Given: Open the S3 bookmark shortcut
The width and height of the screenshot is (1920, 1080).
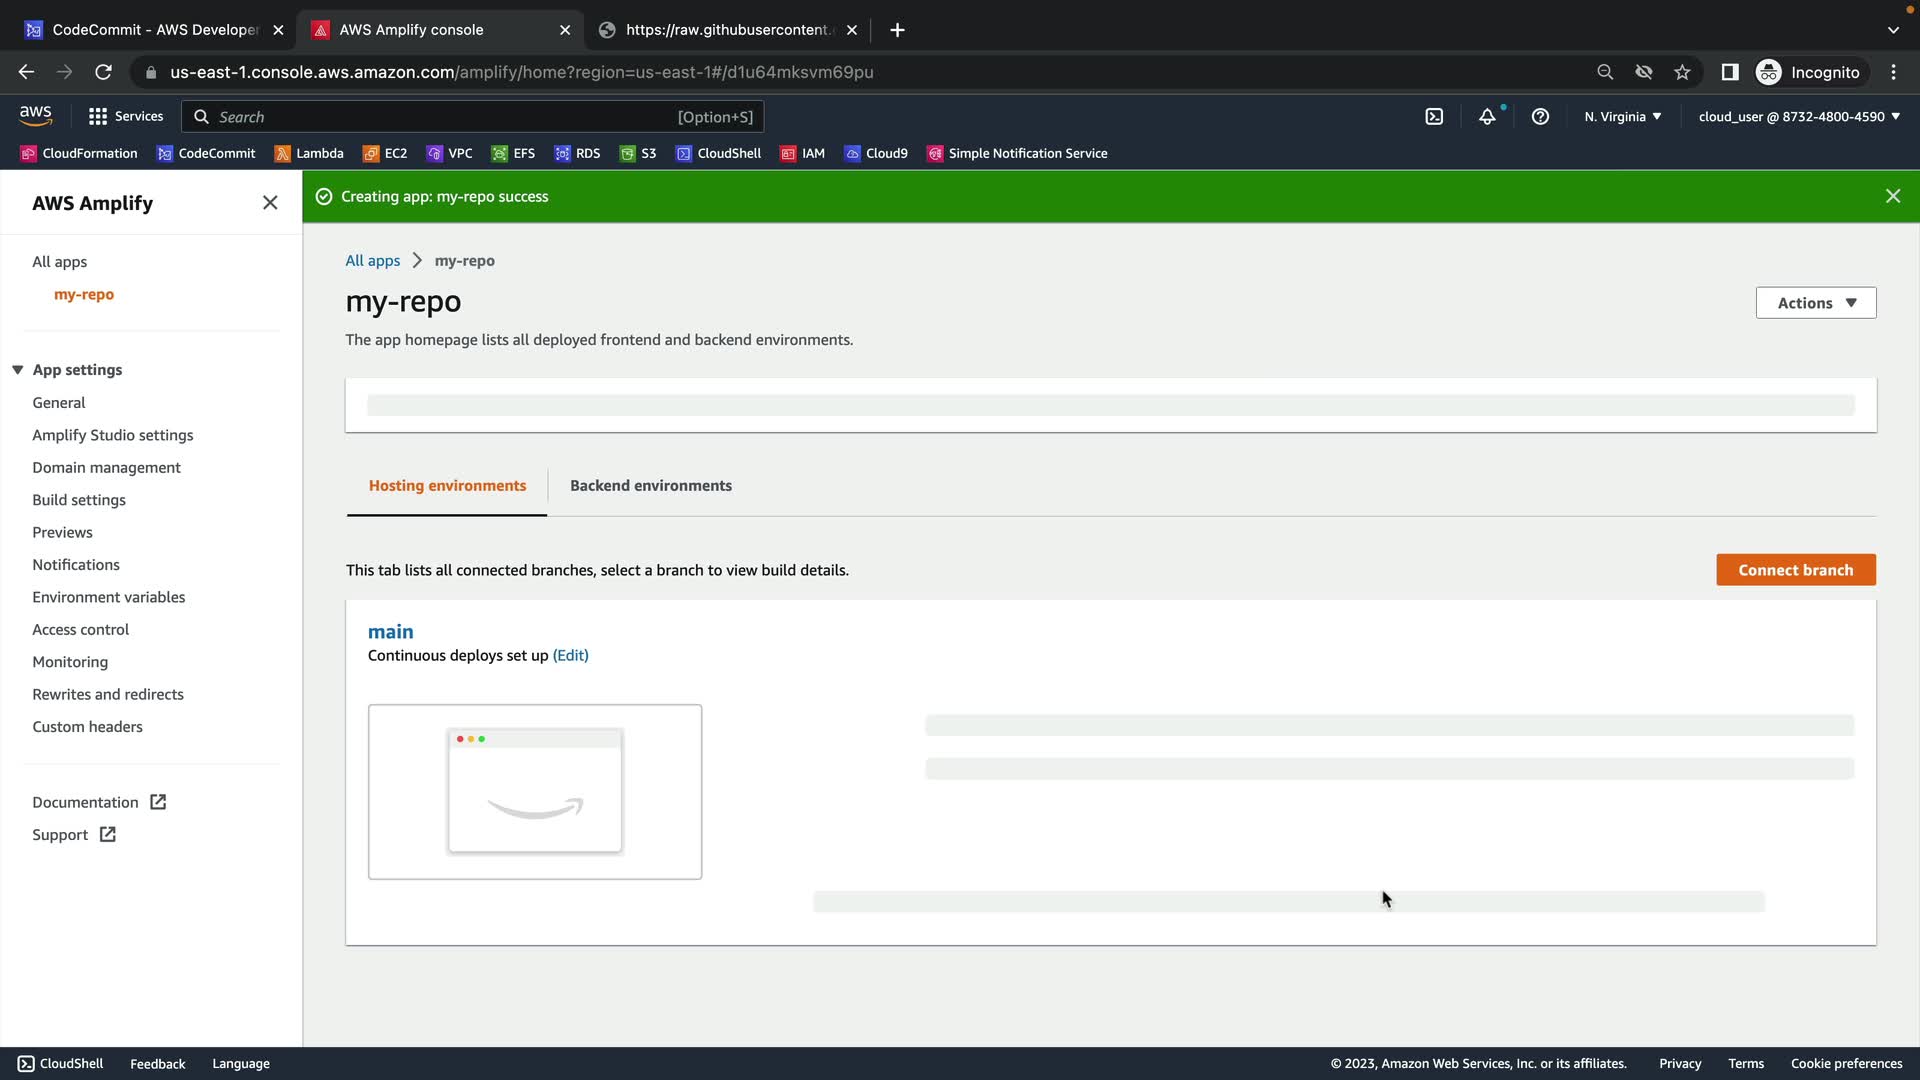Looking at the screenshot, I should click(638, 153).
